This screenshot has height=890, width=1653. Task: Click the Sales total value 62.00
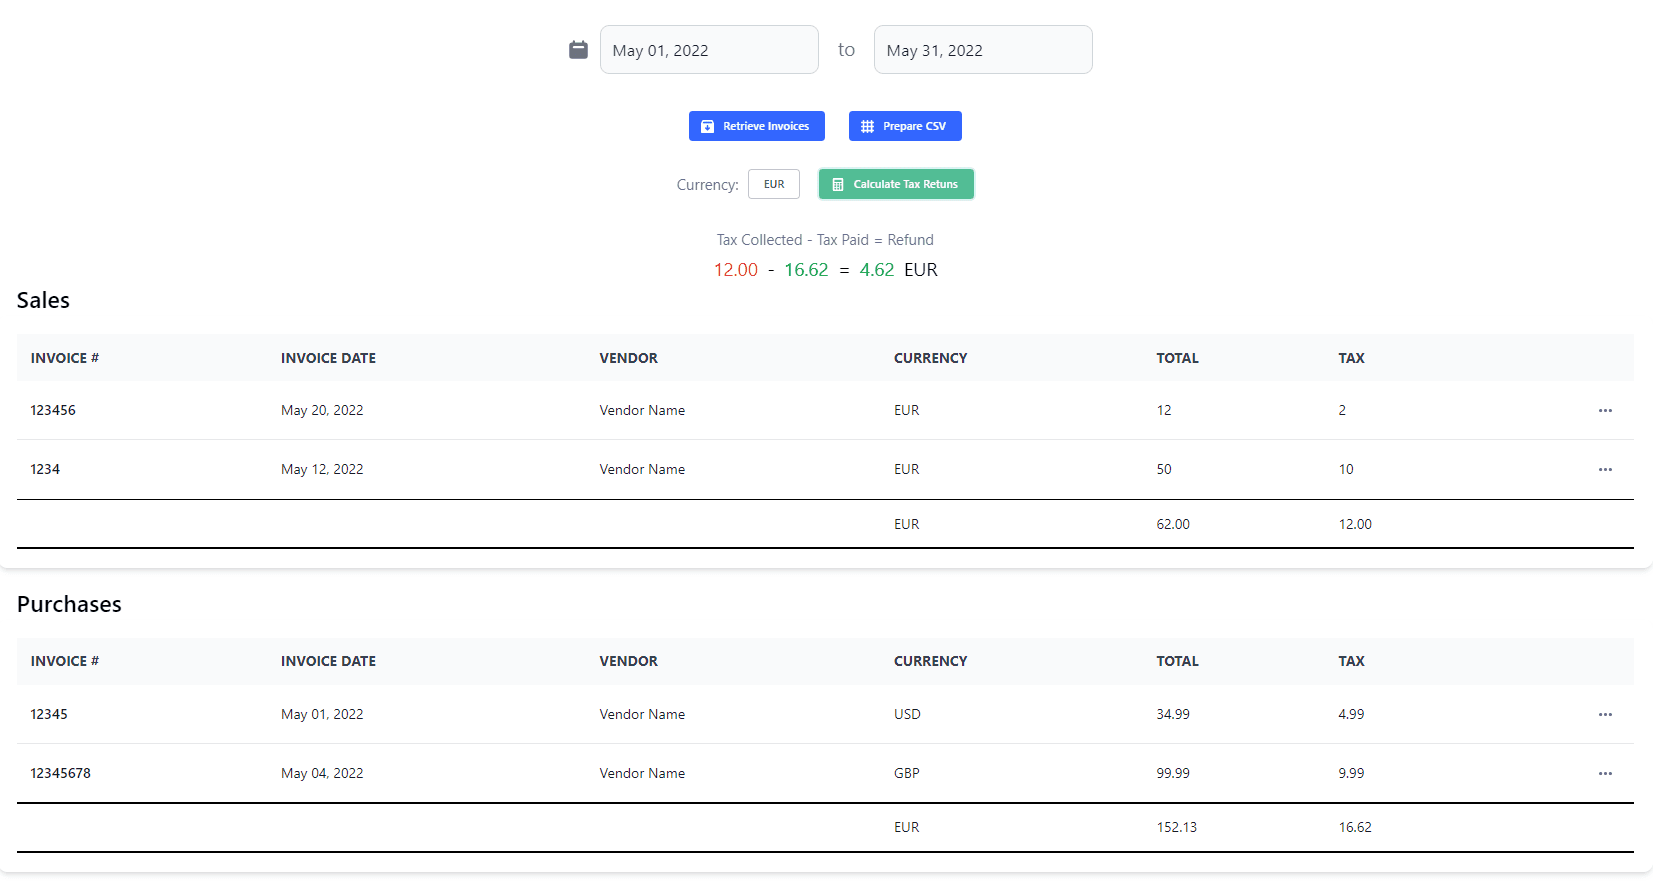(x=1173, y=524)
